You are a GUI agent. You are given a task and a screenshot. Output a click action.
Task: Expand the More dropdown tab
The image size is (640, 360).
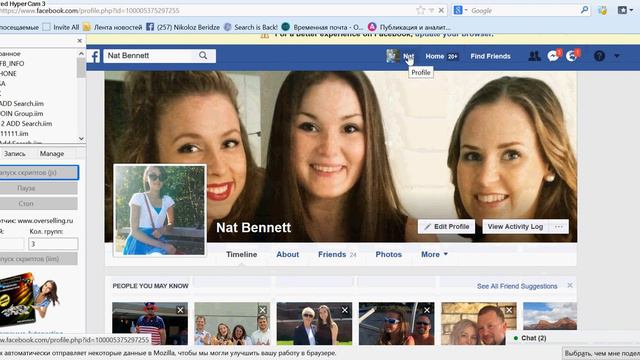[434, 254]
